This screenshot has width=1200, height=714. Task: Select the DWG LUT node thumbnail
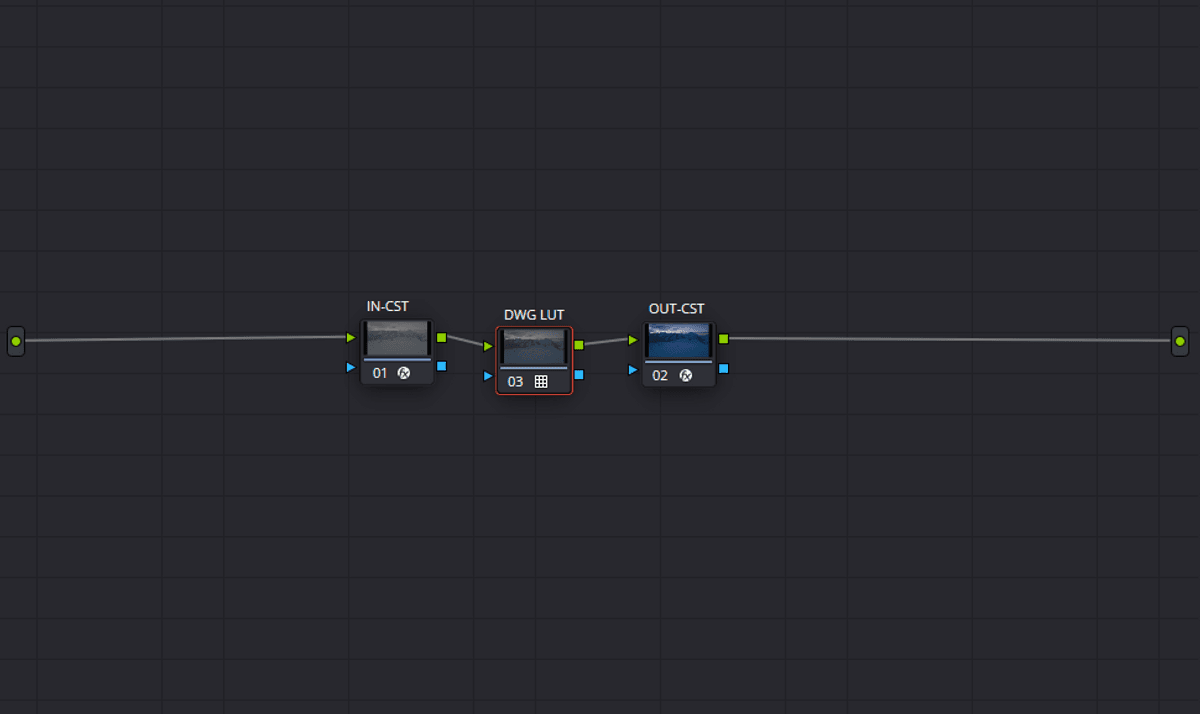click(534, 347)
